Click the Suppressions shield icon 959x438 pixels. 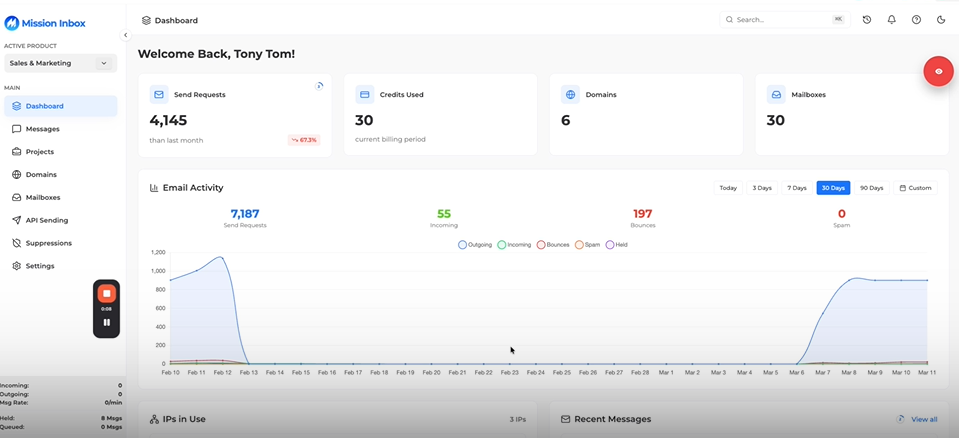[17, 243]
